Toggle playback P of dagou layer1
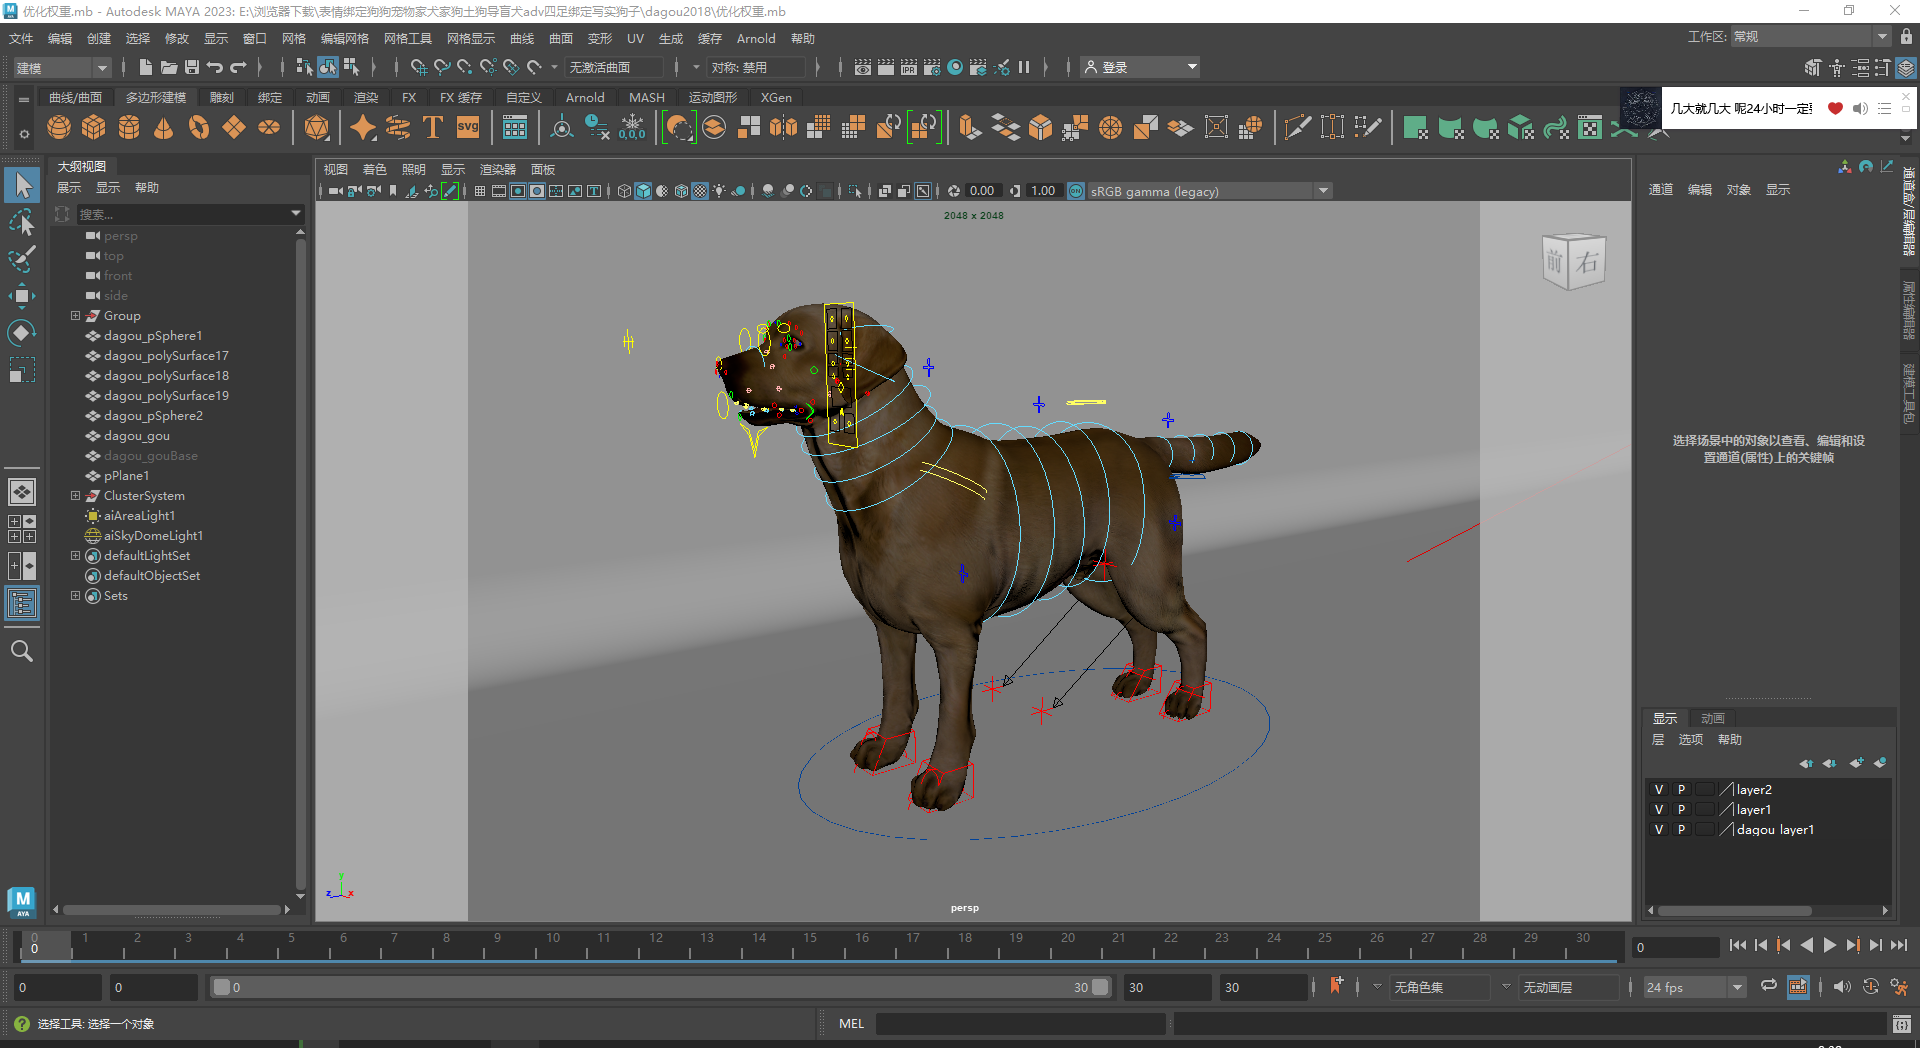 pos(1681,830)
